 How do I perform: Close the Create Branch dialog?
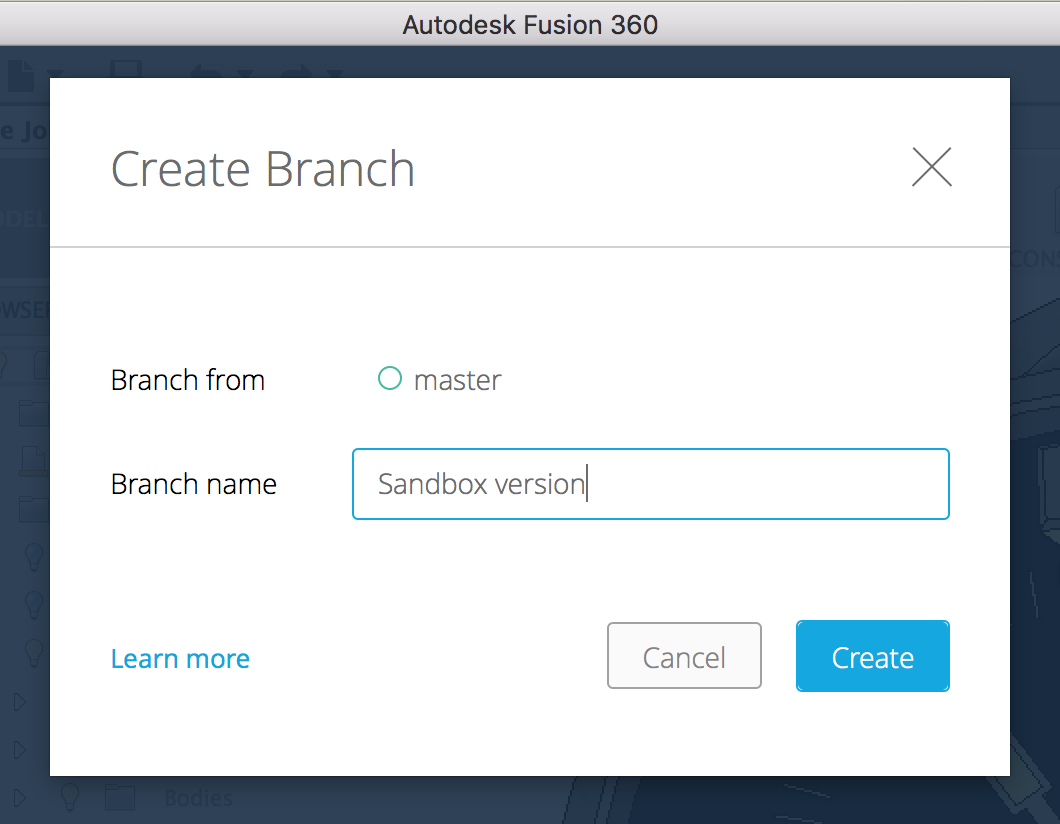pos(931,168)
